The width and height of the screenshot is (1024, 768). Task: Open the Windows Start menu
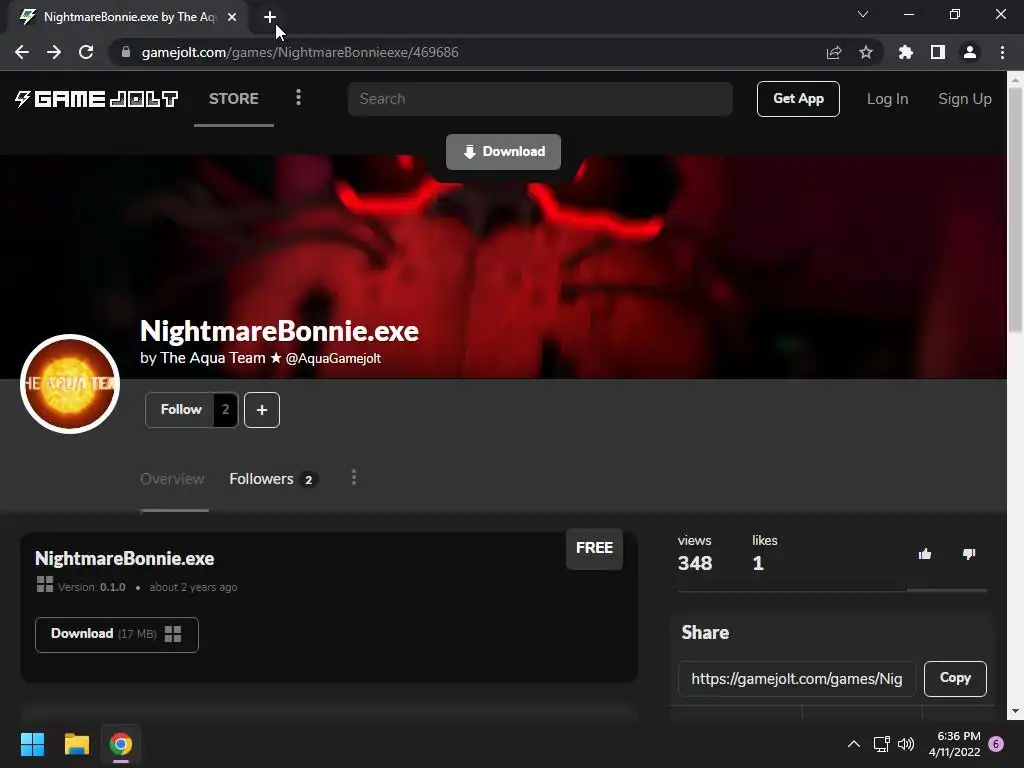(32, 744)
